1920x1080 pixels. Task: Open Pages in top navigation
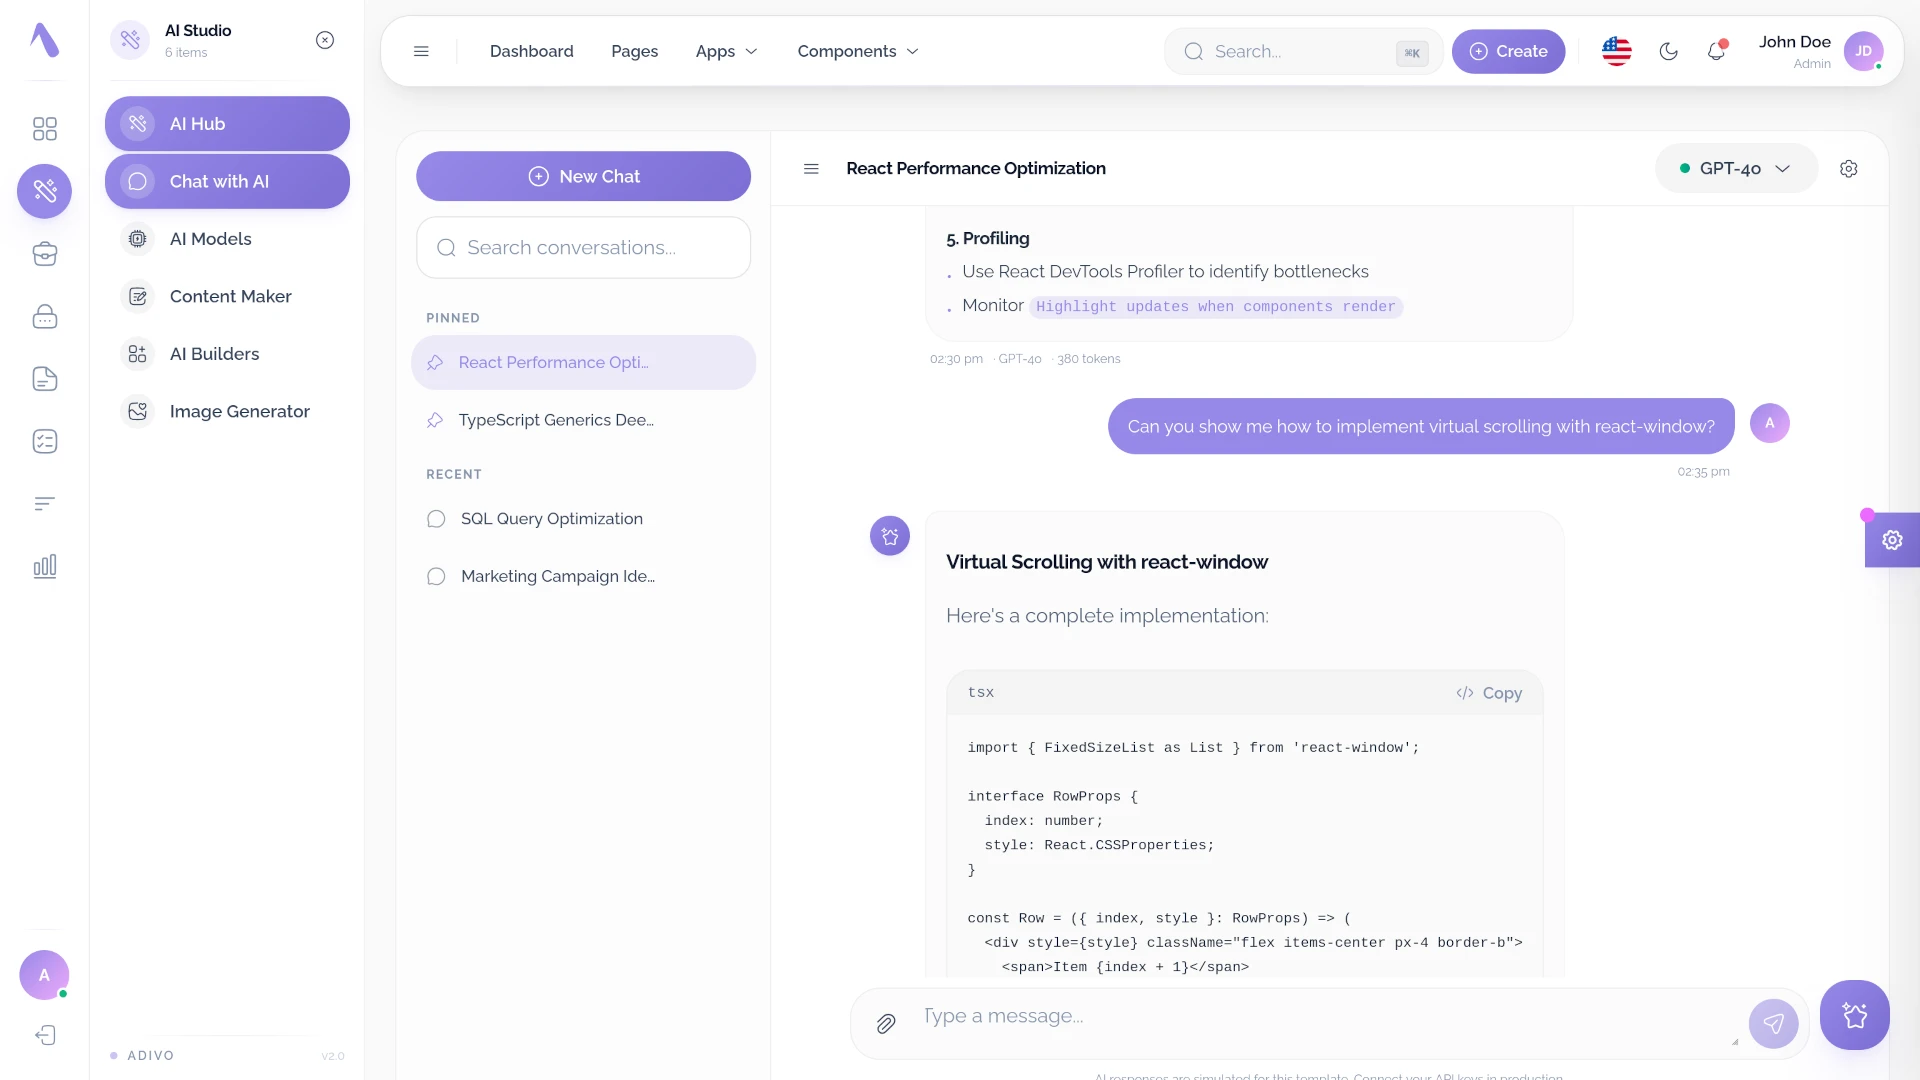(635, 51)
